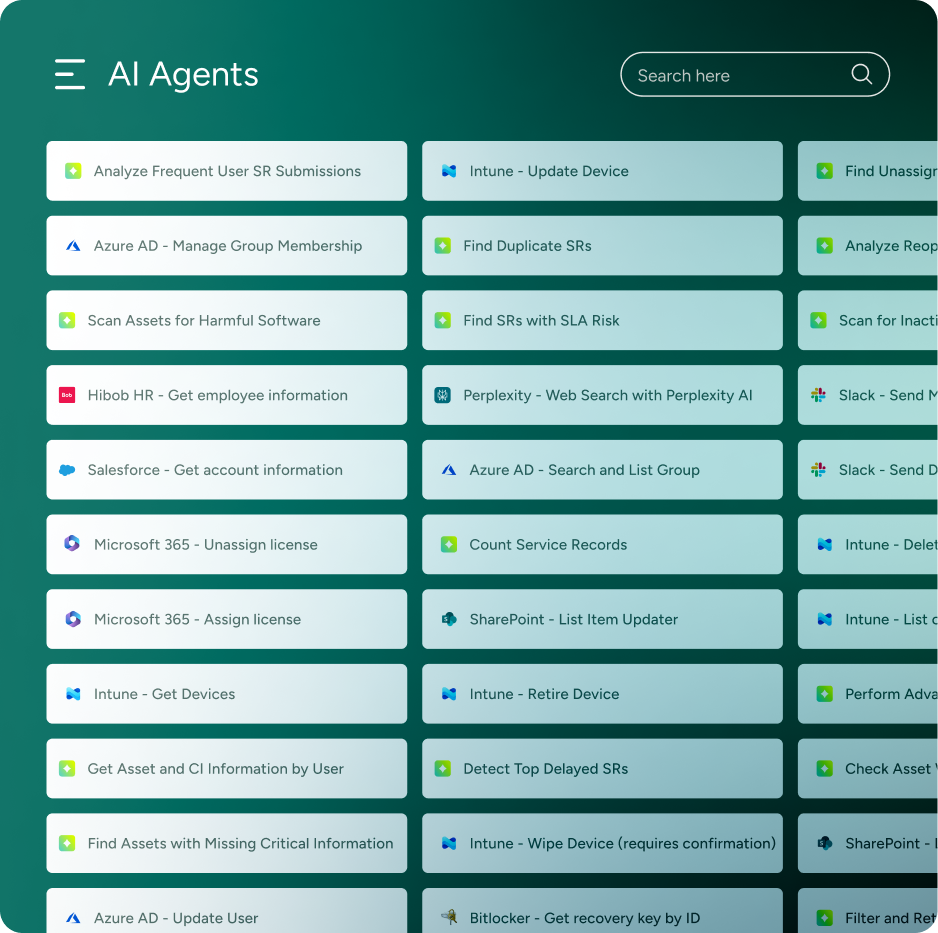
Task: Click the SharePoint List Item Updater icon
Action: (449, 620)
